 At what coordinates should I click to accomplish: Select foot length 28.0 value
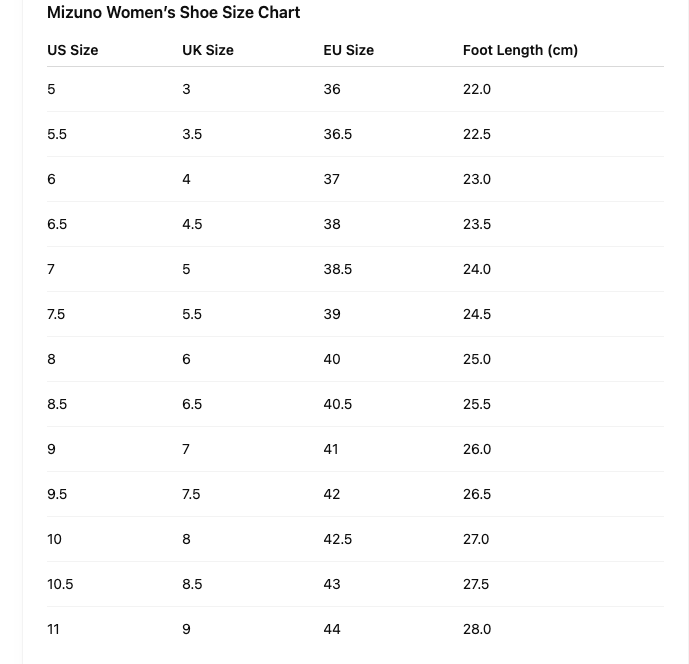477,629
